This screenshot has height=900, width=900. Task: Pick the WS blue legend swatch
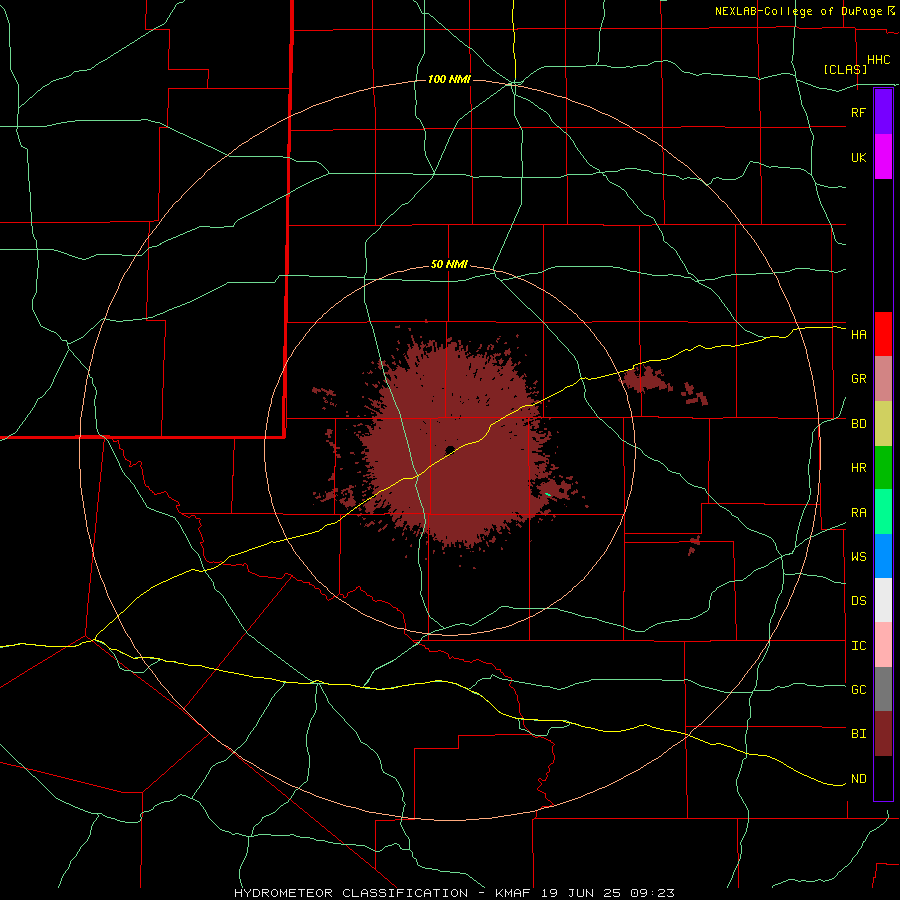(x=883, y=556)
